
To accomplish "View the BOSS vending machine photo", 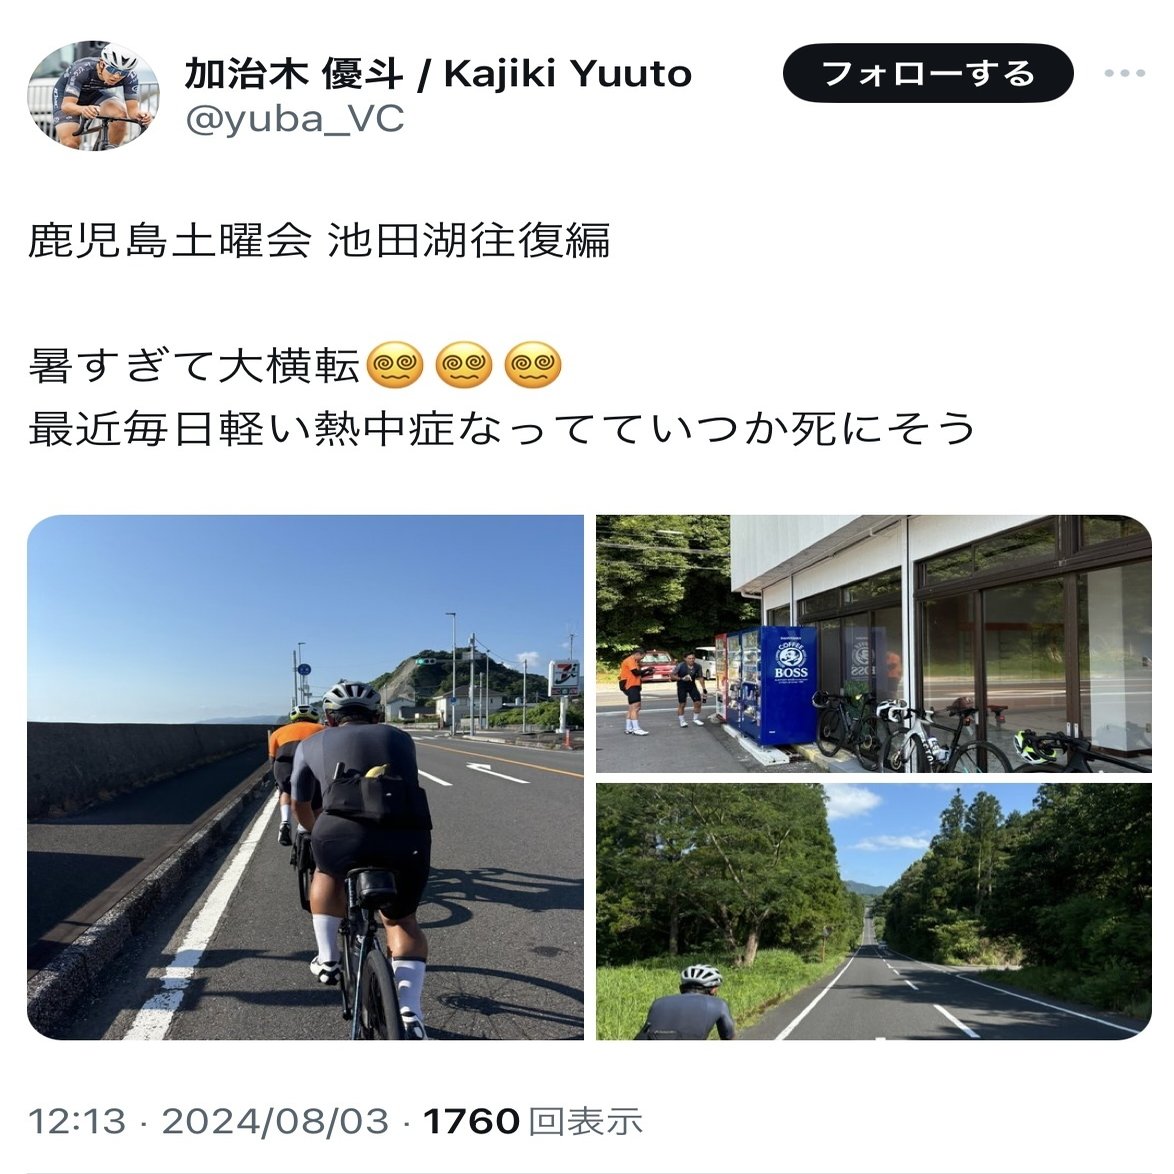I will [x=874, y=644].
